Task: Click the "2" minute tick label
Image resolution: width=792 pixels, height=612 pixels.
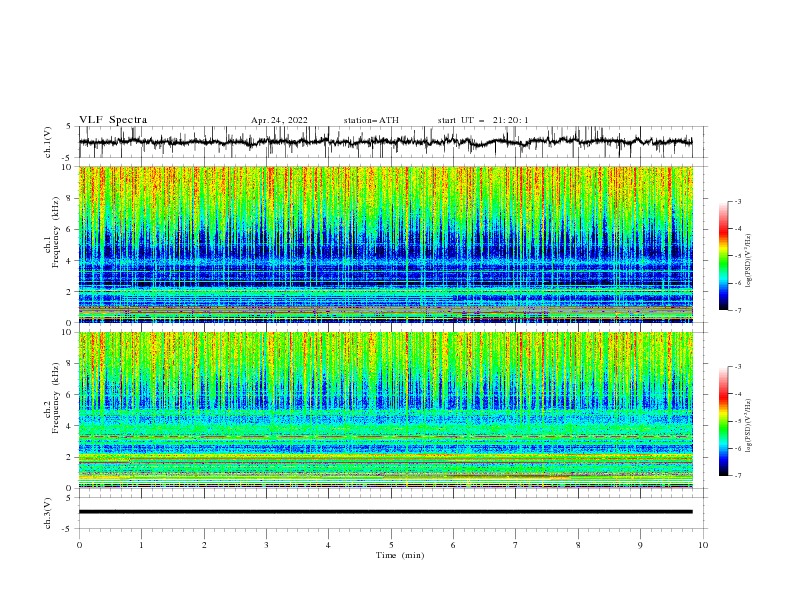Action: pos(204,545)
